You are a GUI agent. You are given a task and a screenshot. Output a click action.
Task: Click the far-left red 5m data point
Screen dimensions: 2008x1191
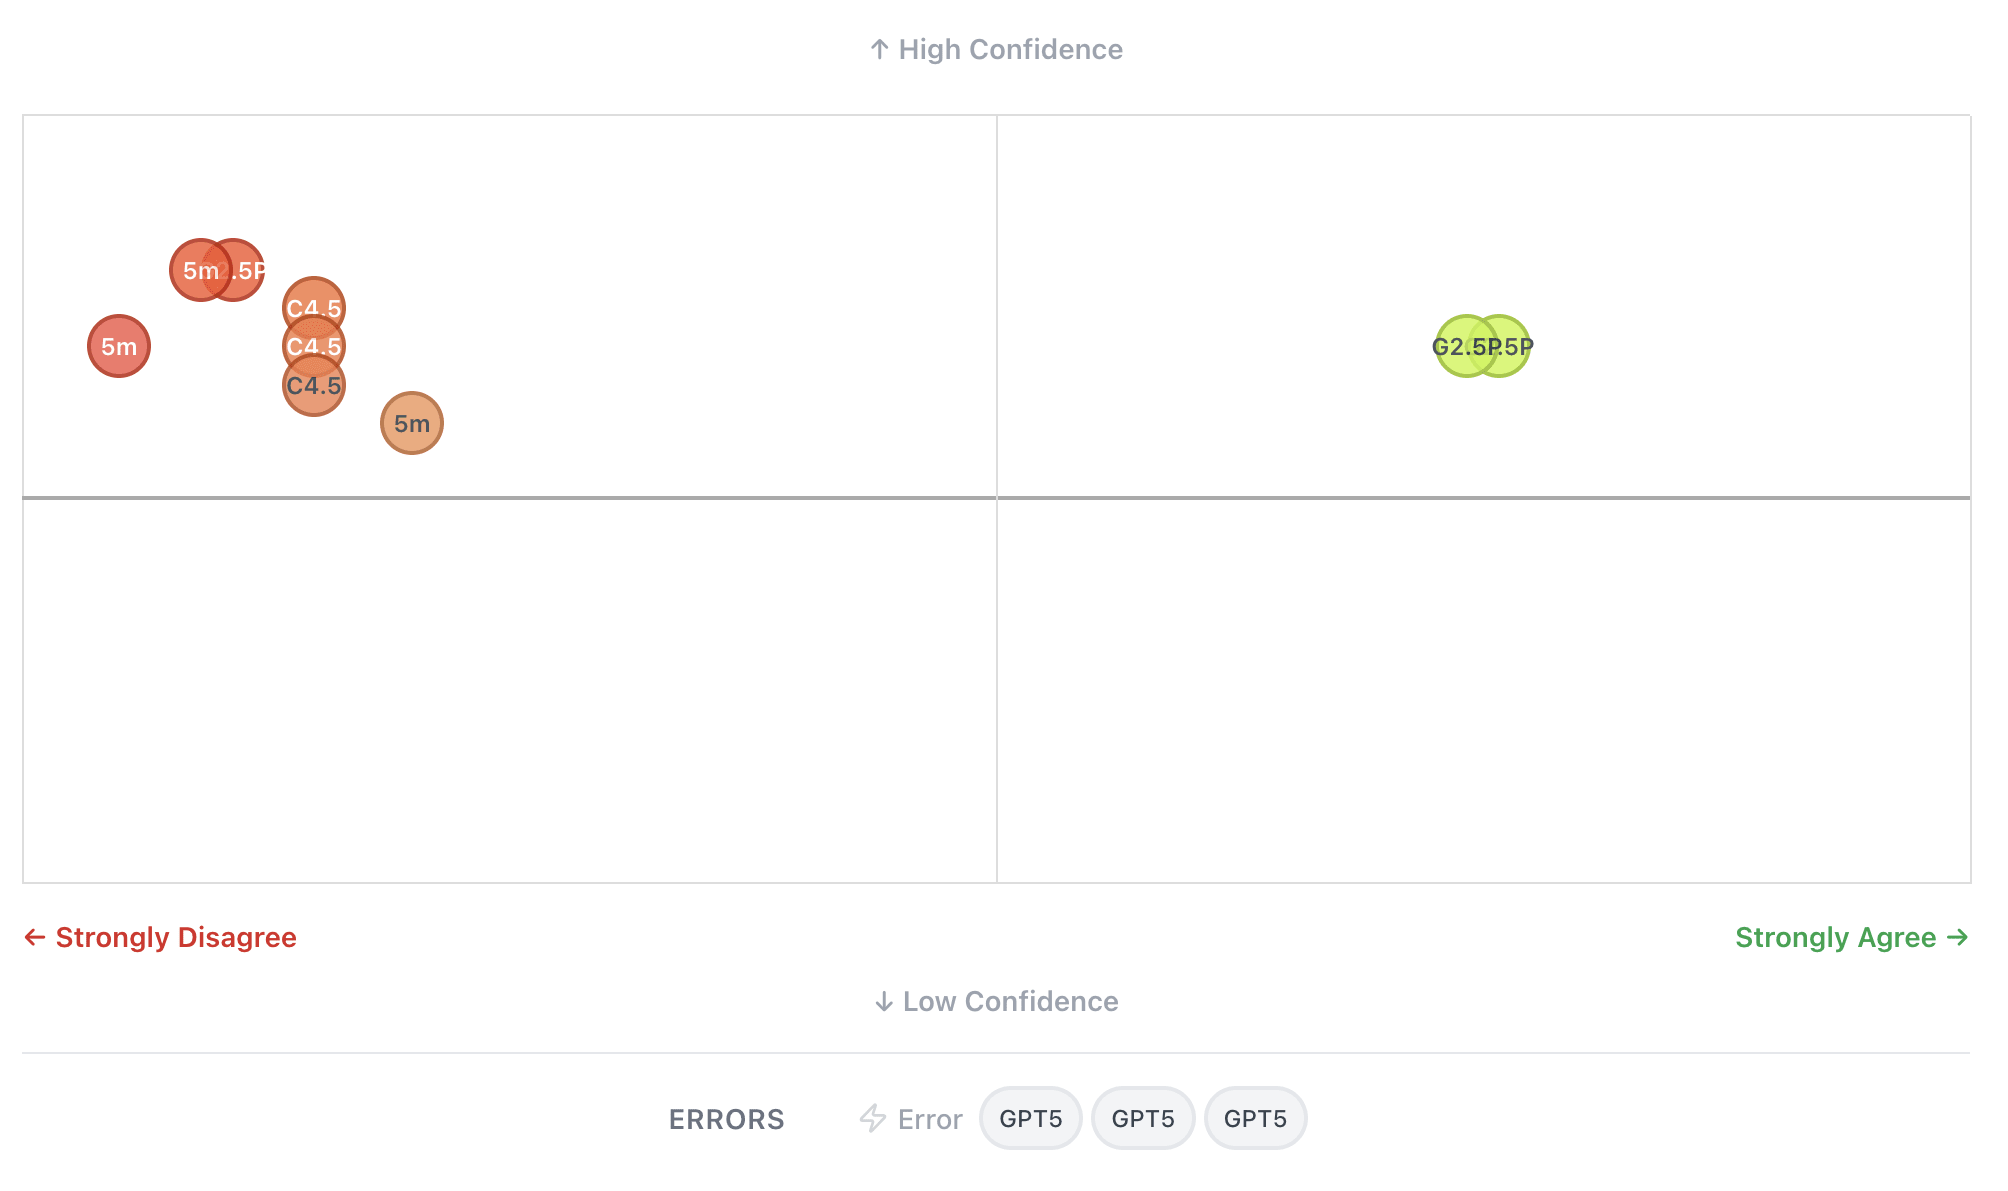click(x=119, y=346)
